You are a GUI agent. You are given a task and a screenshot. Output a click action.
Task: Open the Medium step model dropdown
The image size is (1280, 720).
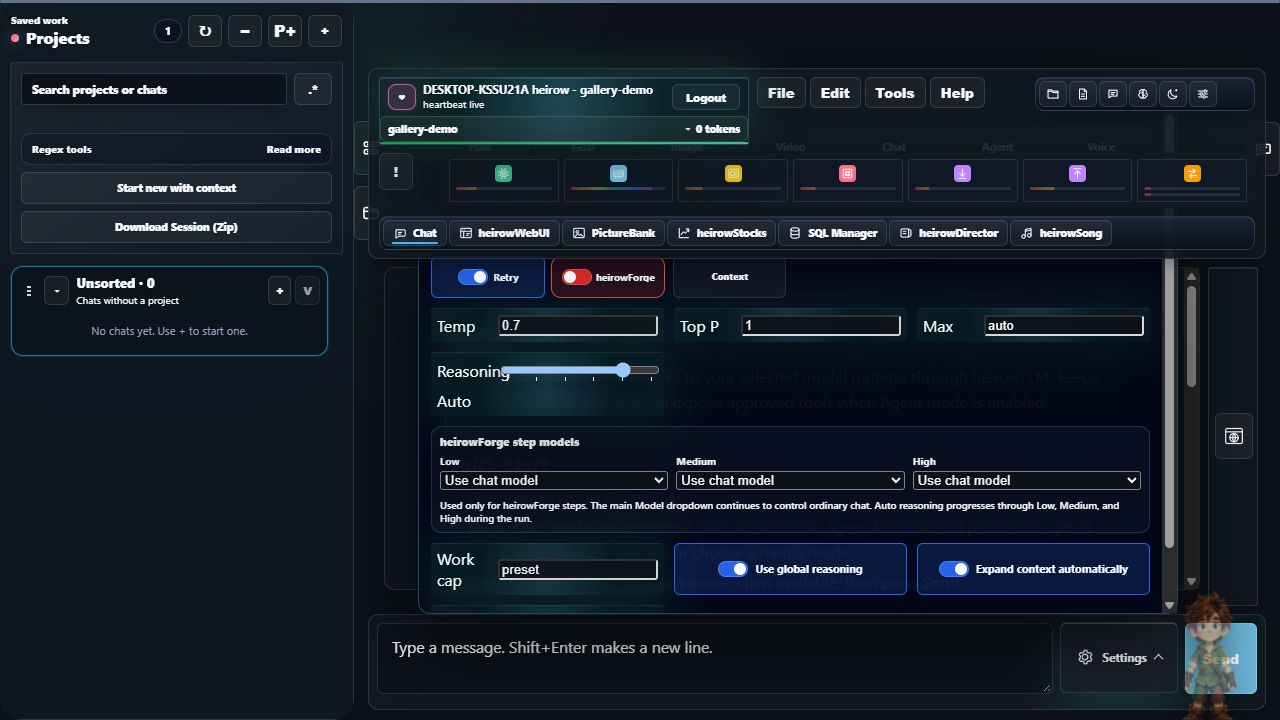tap(790, 480)
